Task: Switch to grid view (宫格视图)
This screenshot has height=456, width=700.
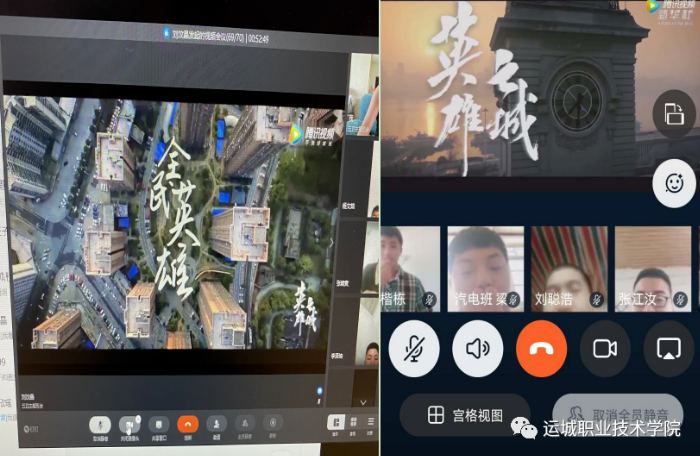Action: coord(465,416)
